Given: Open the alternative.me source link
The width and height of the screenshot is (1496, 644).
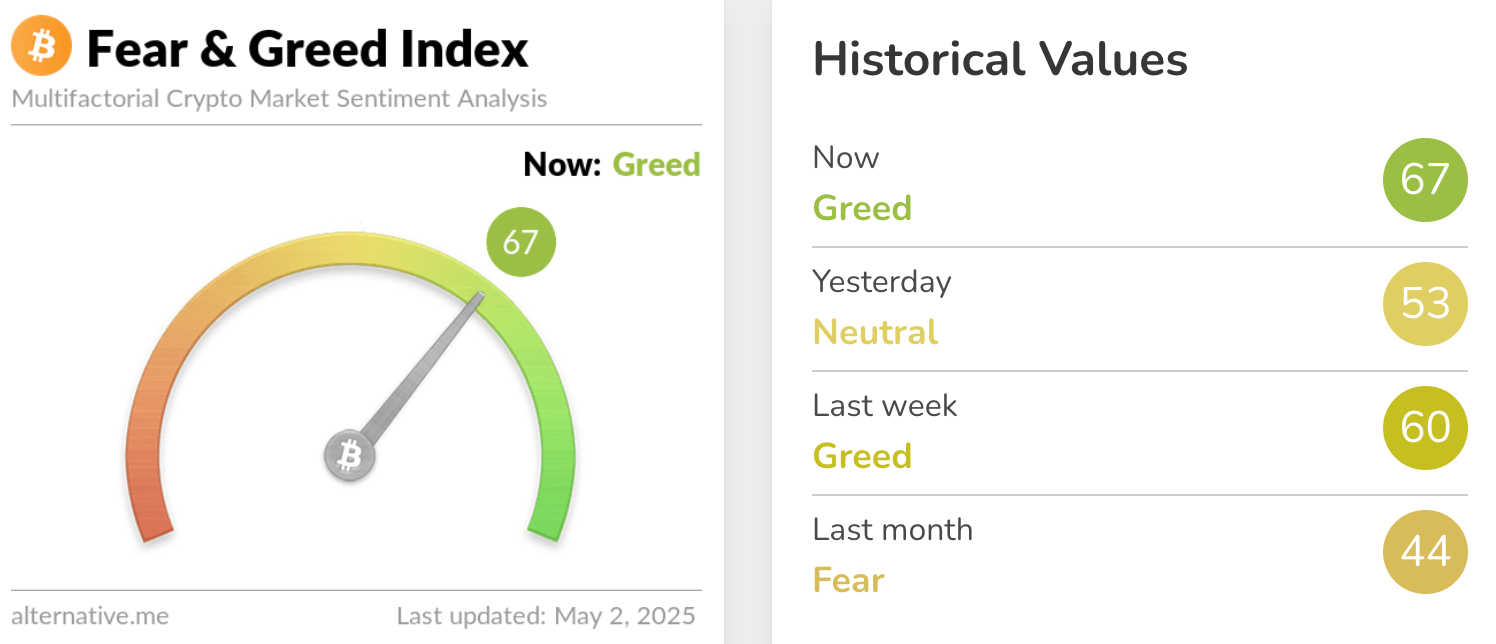Looking at the screenshot, I should point(90,615).
